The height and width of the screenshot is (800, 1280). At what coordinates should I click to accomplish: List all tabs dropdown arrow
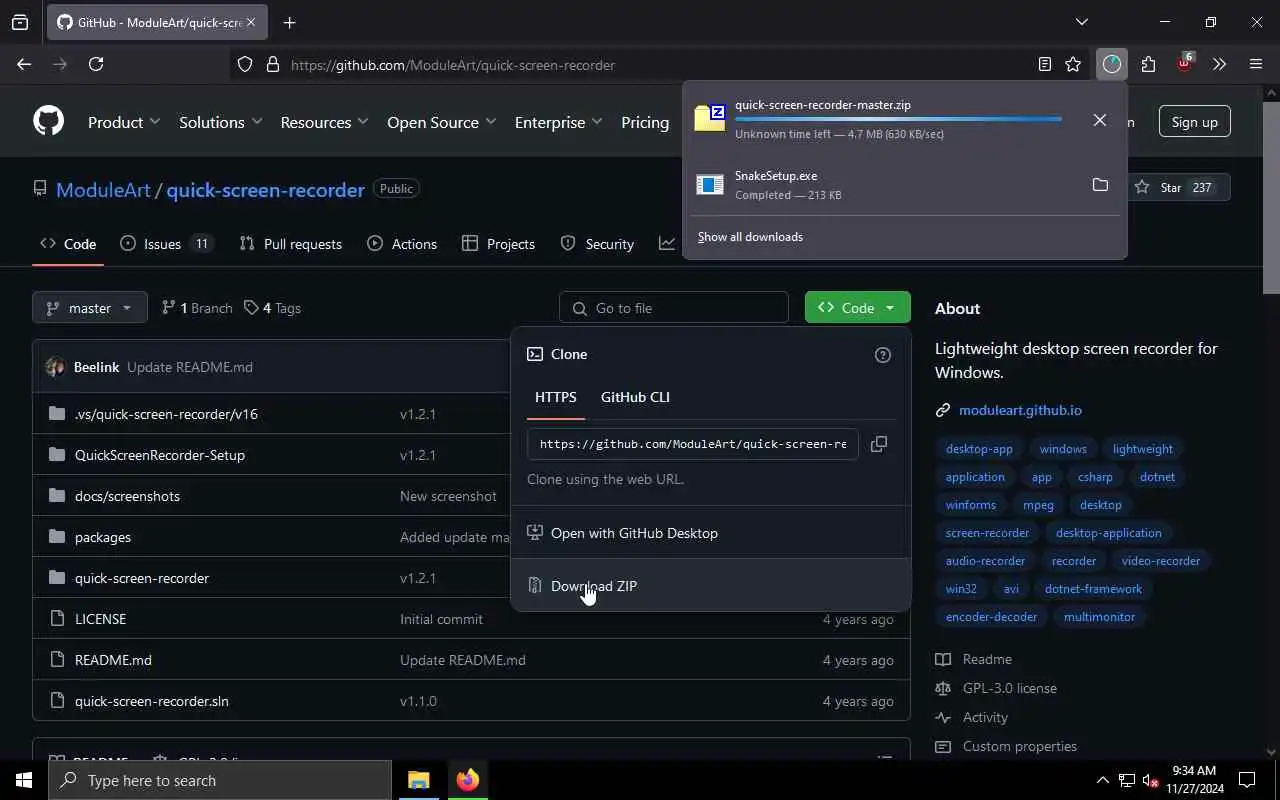[1081, 22]
